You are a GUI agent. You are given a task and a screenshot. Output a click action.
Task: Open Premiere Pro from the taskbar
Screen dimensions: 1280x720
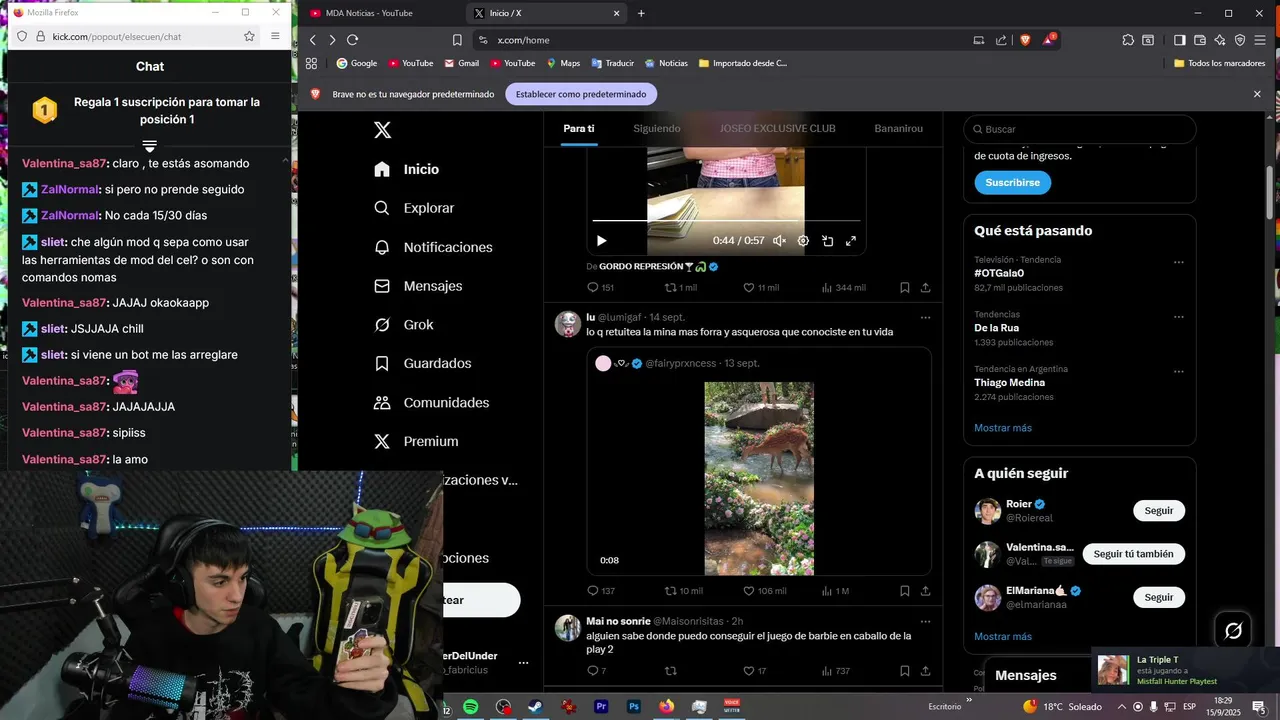pos(601,707)
